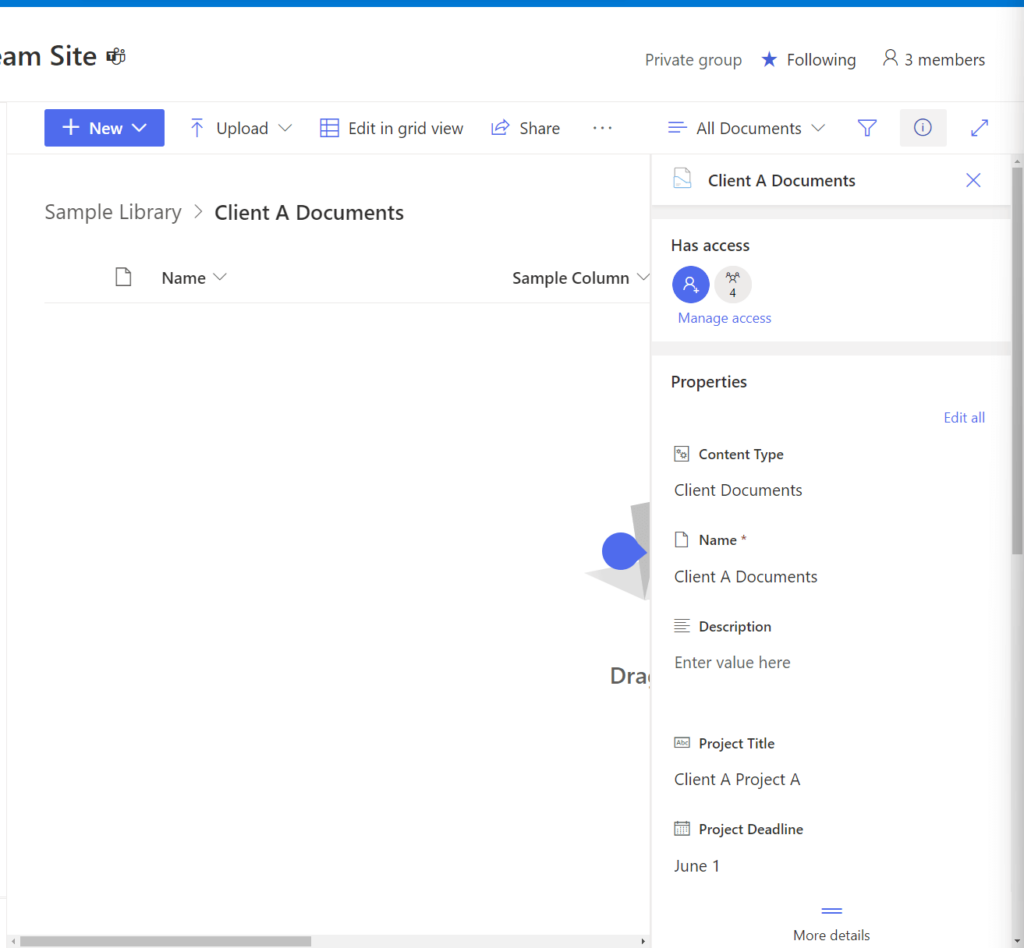Image resolution: width=1024 pixels, height=948 pixels.
Task: Expand More details section
Action: pos(831,925)
